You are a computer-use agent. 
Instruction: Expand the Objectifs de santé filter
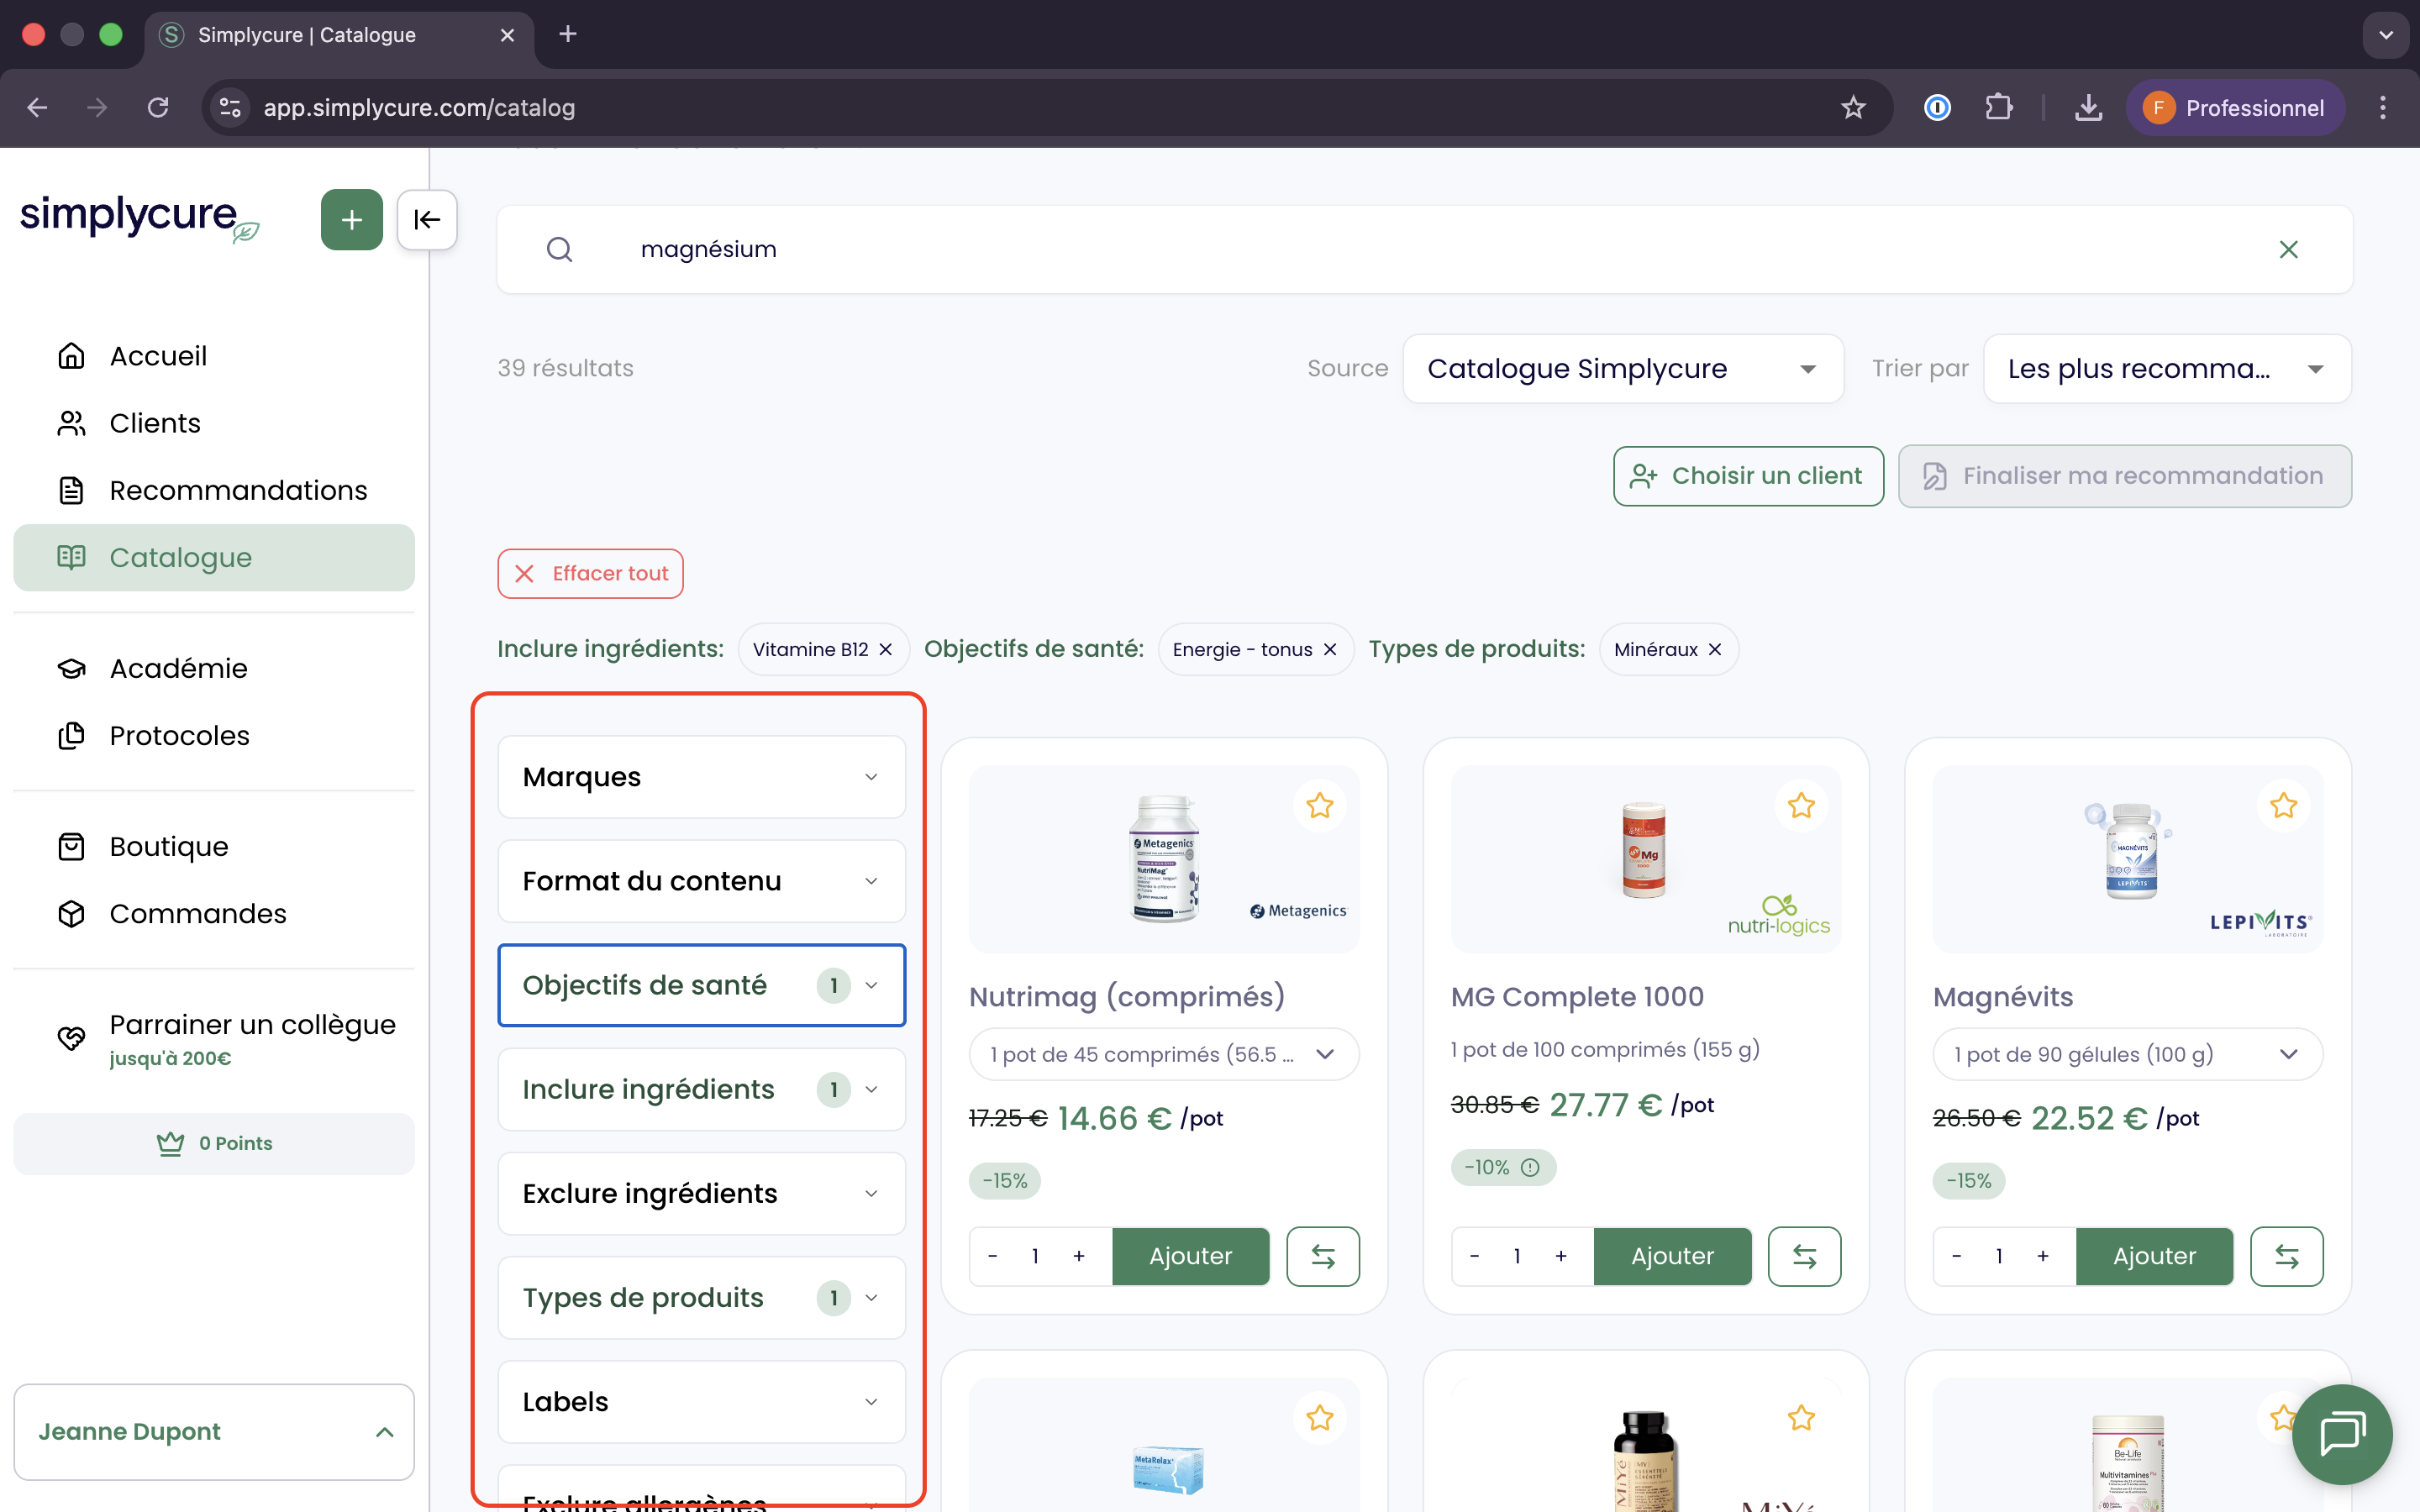click(x=701, y=985)
